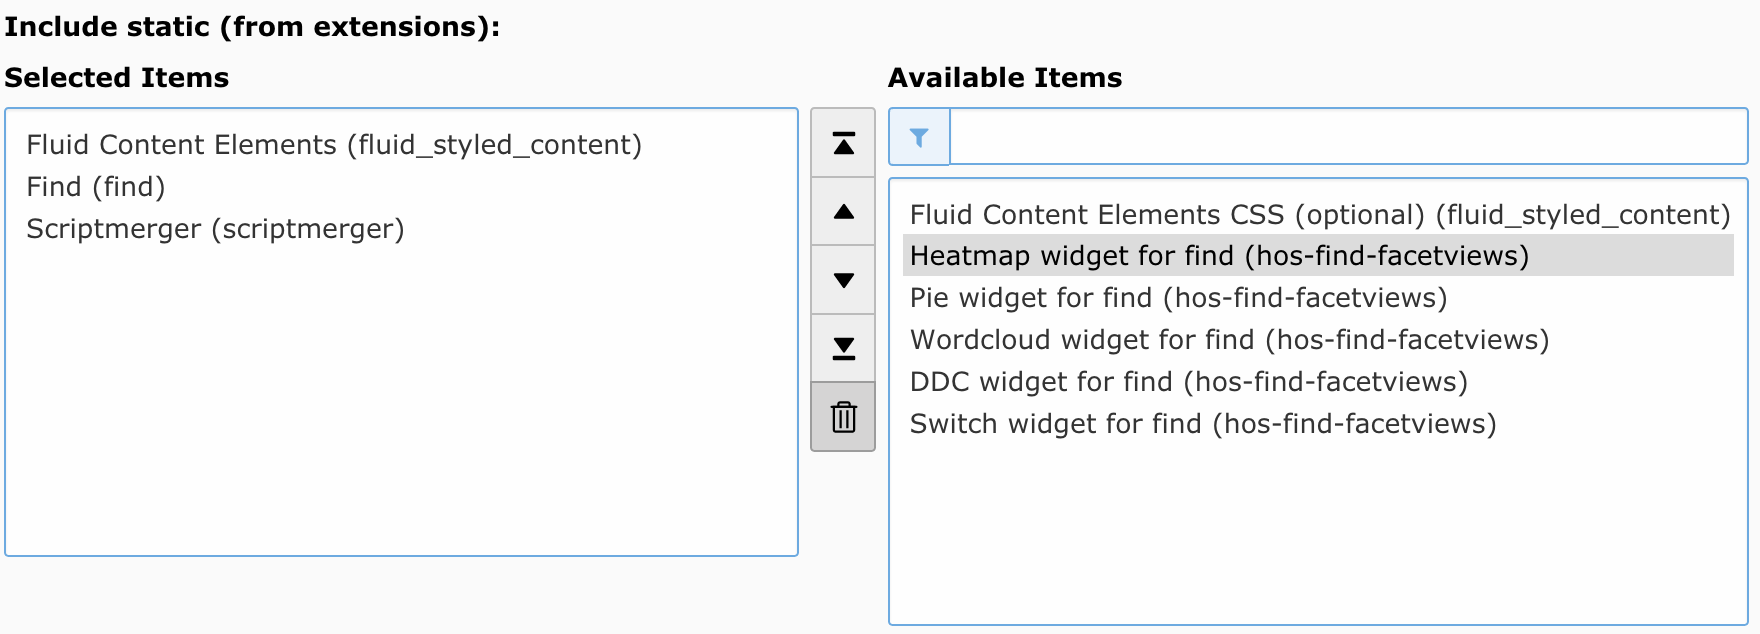Move selected item to the bottom
1760x634 pixels.
(843, 349)
